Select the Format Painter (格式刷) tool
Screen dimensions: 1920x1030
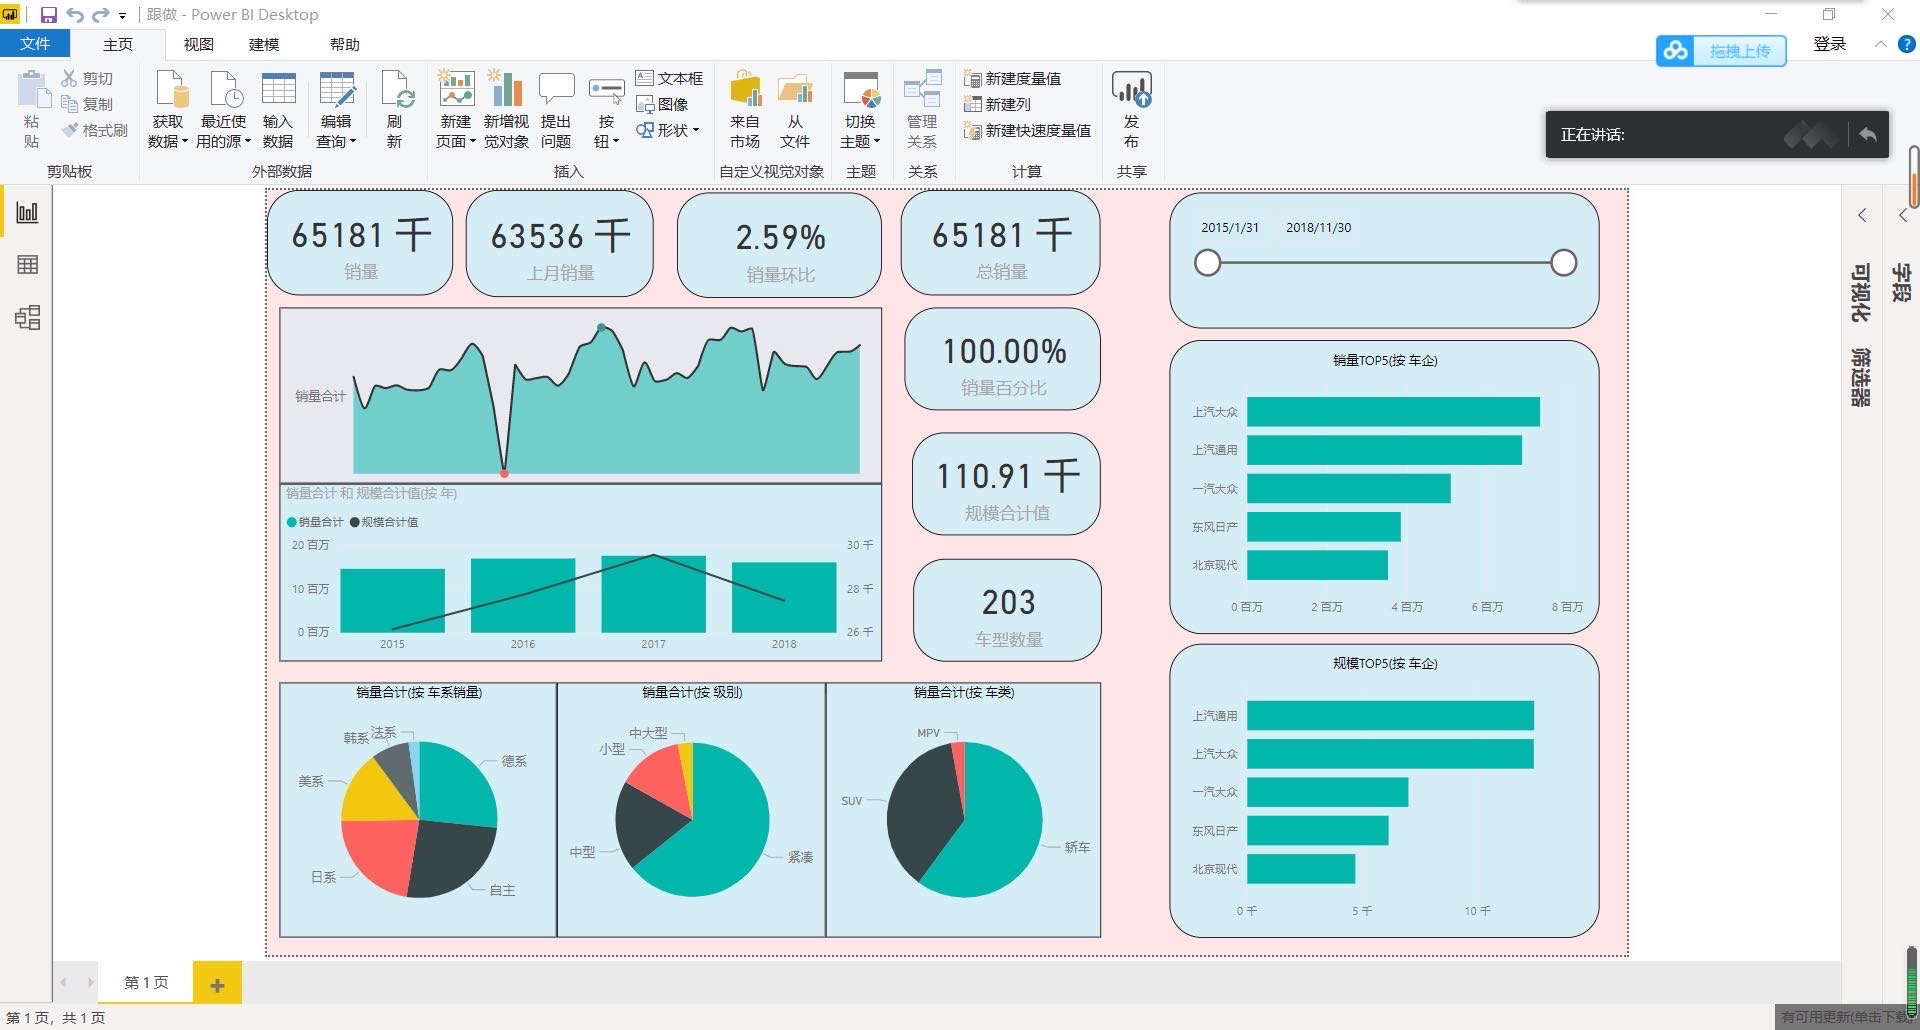94,130
